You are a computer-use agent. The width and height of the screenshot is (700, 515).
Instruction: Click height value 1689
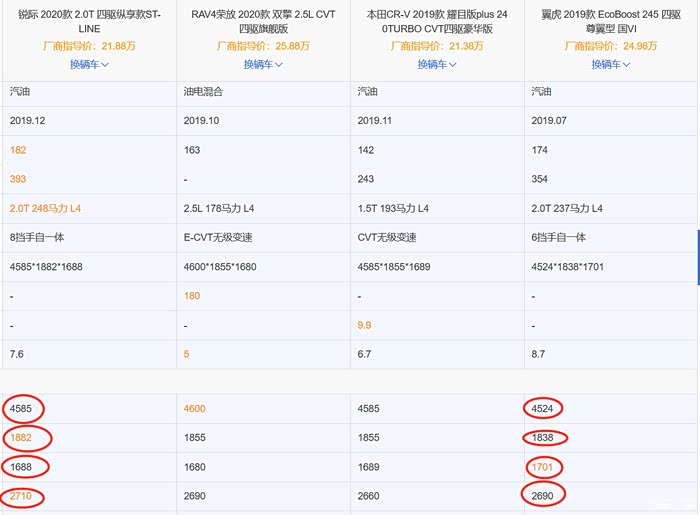(368, 467)
